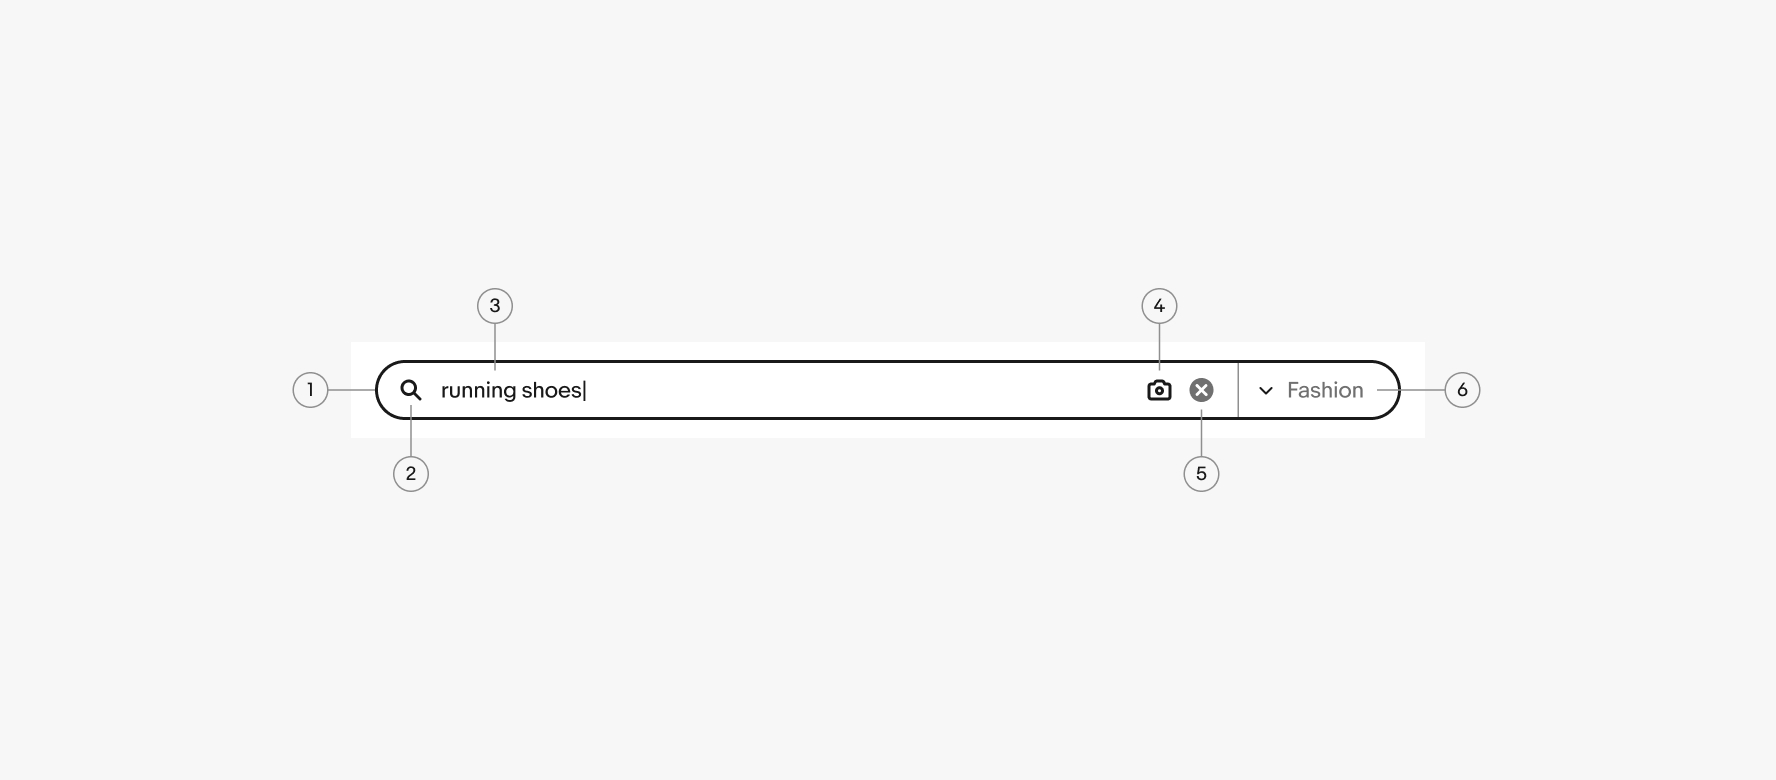The image size is (1776, 780).
Task: Activate the search icon to submit the query
Action: 412,391
